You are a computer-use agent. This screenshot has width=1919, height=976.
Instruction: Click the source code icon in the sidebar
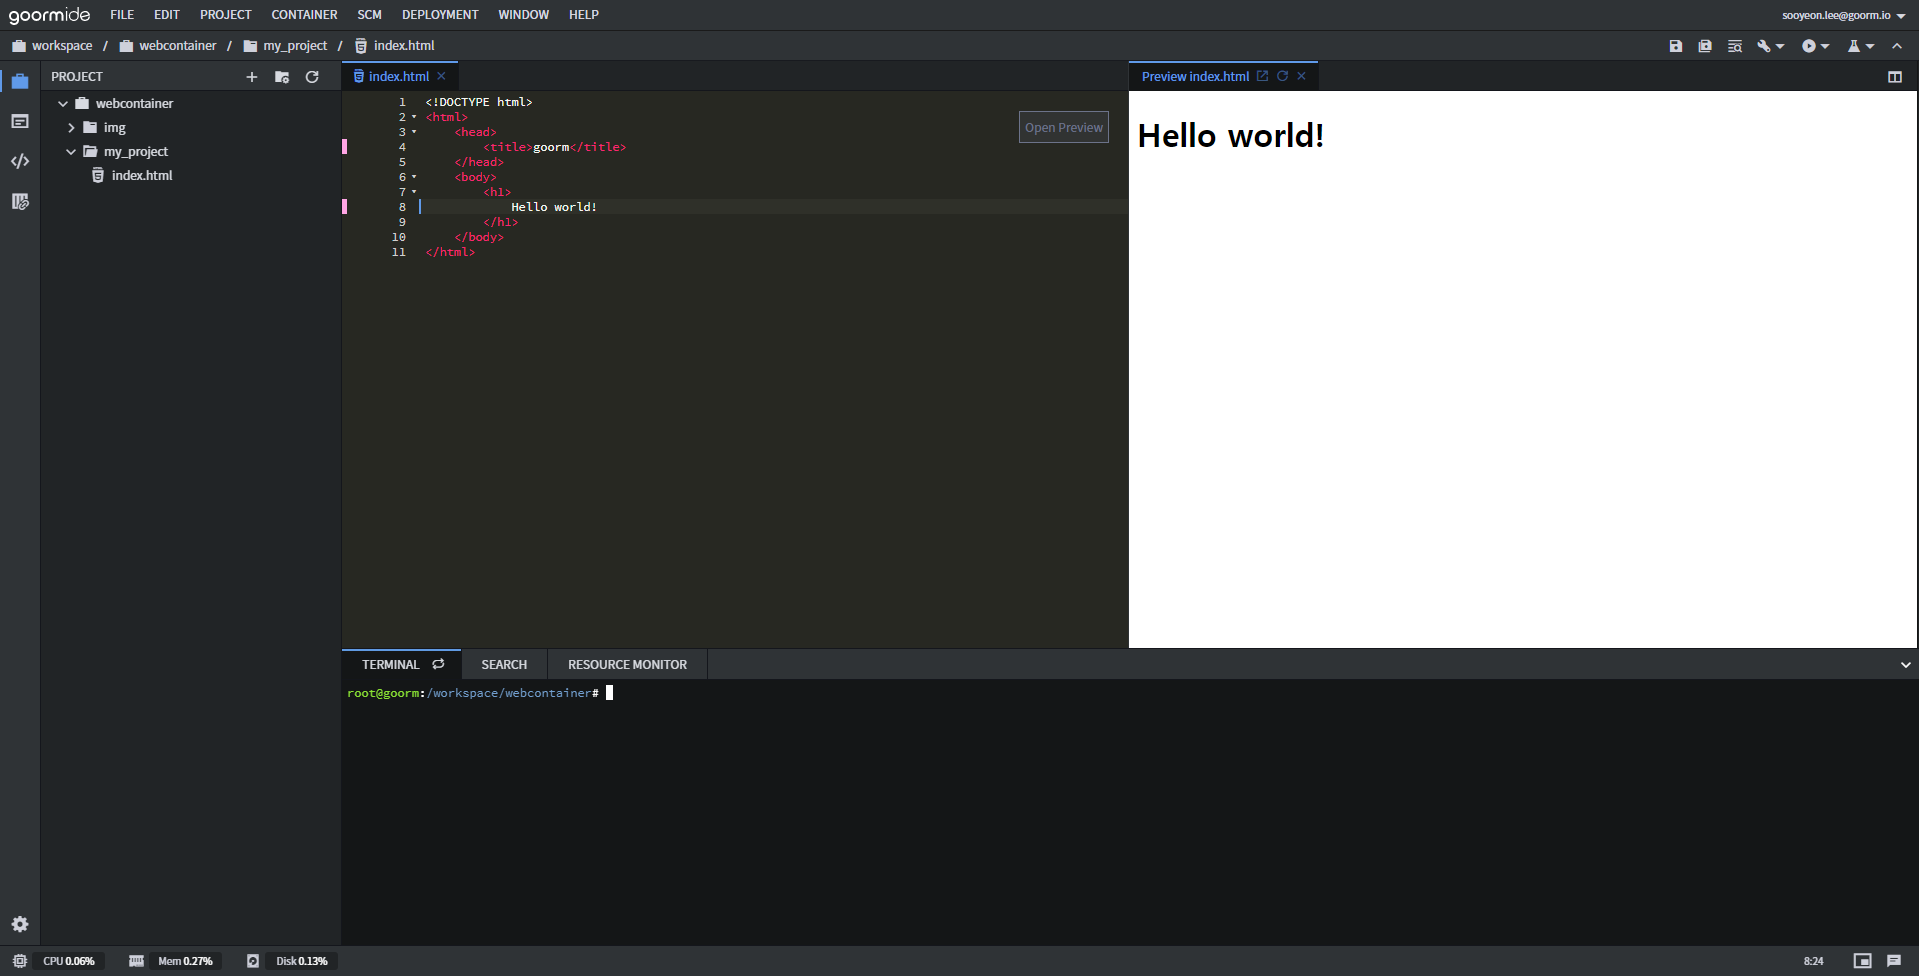click(x=20, y=161)
